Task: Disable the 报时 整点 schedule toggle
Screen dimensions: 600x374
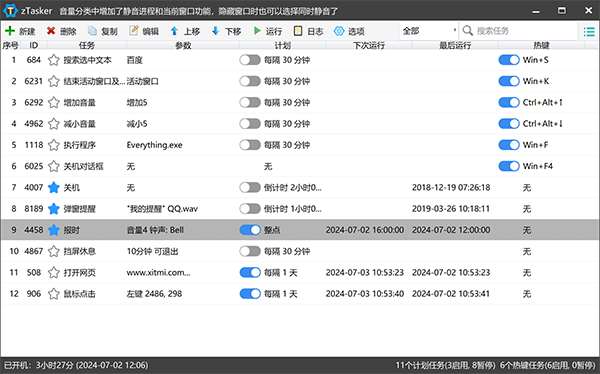Action: click(250, 230)
